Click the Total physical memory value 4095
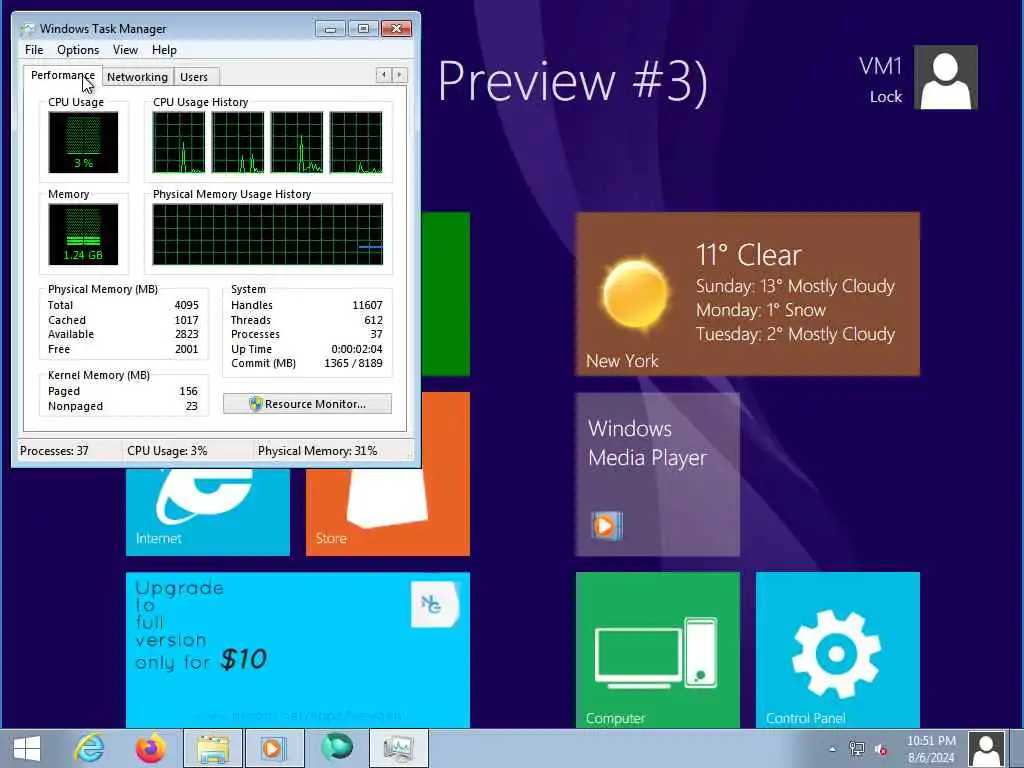This screenshot has height=768, width=1024. 186,305
